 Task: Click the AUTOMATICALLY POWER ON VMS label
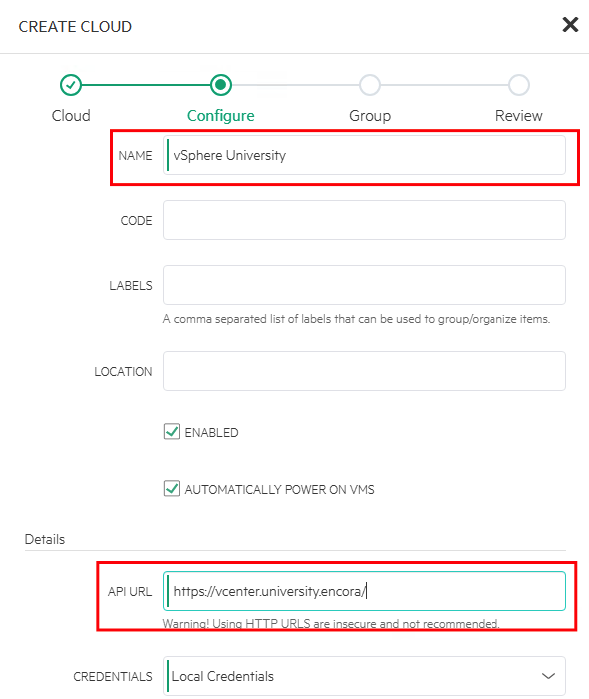280,489
